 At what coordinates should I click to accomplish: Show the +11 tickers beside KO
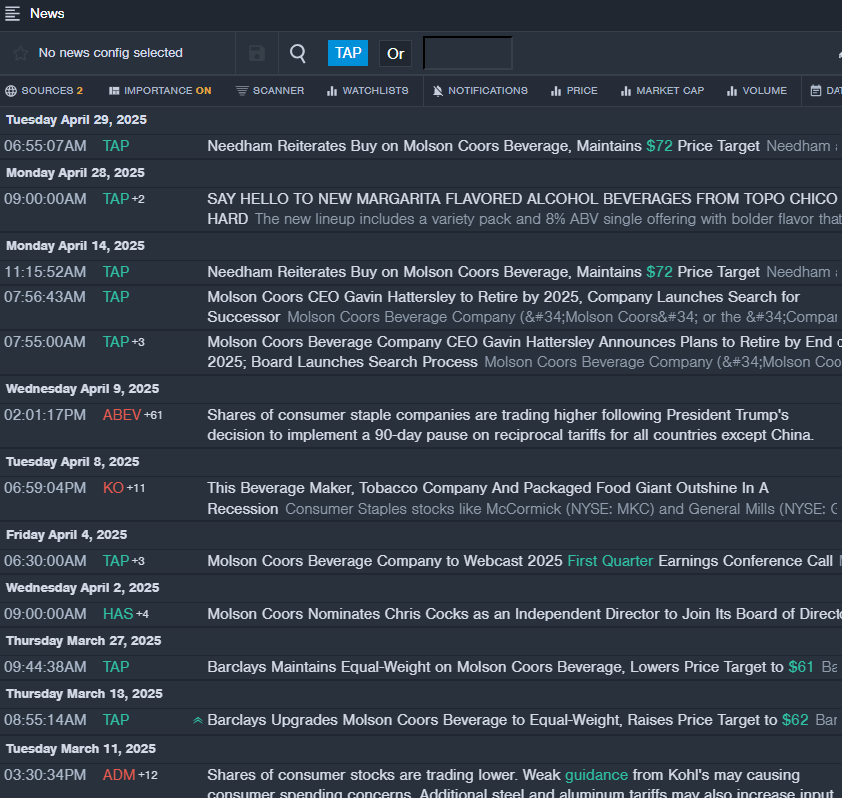[x=136, y=489]
